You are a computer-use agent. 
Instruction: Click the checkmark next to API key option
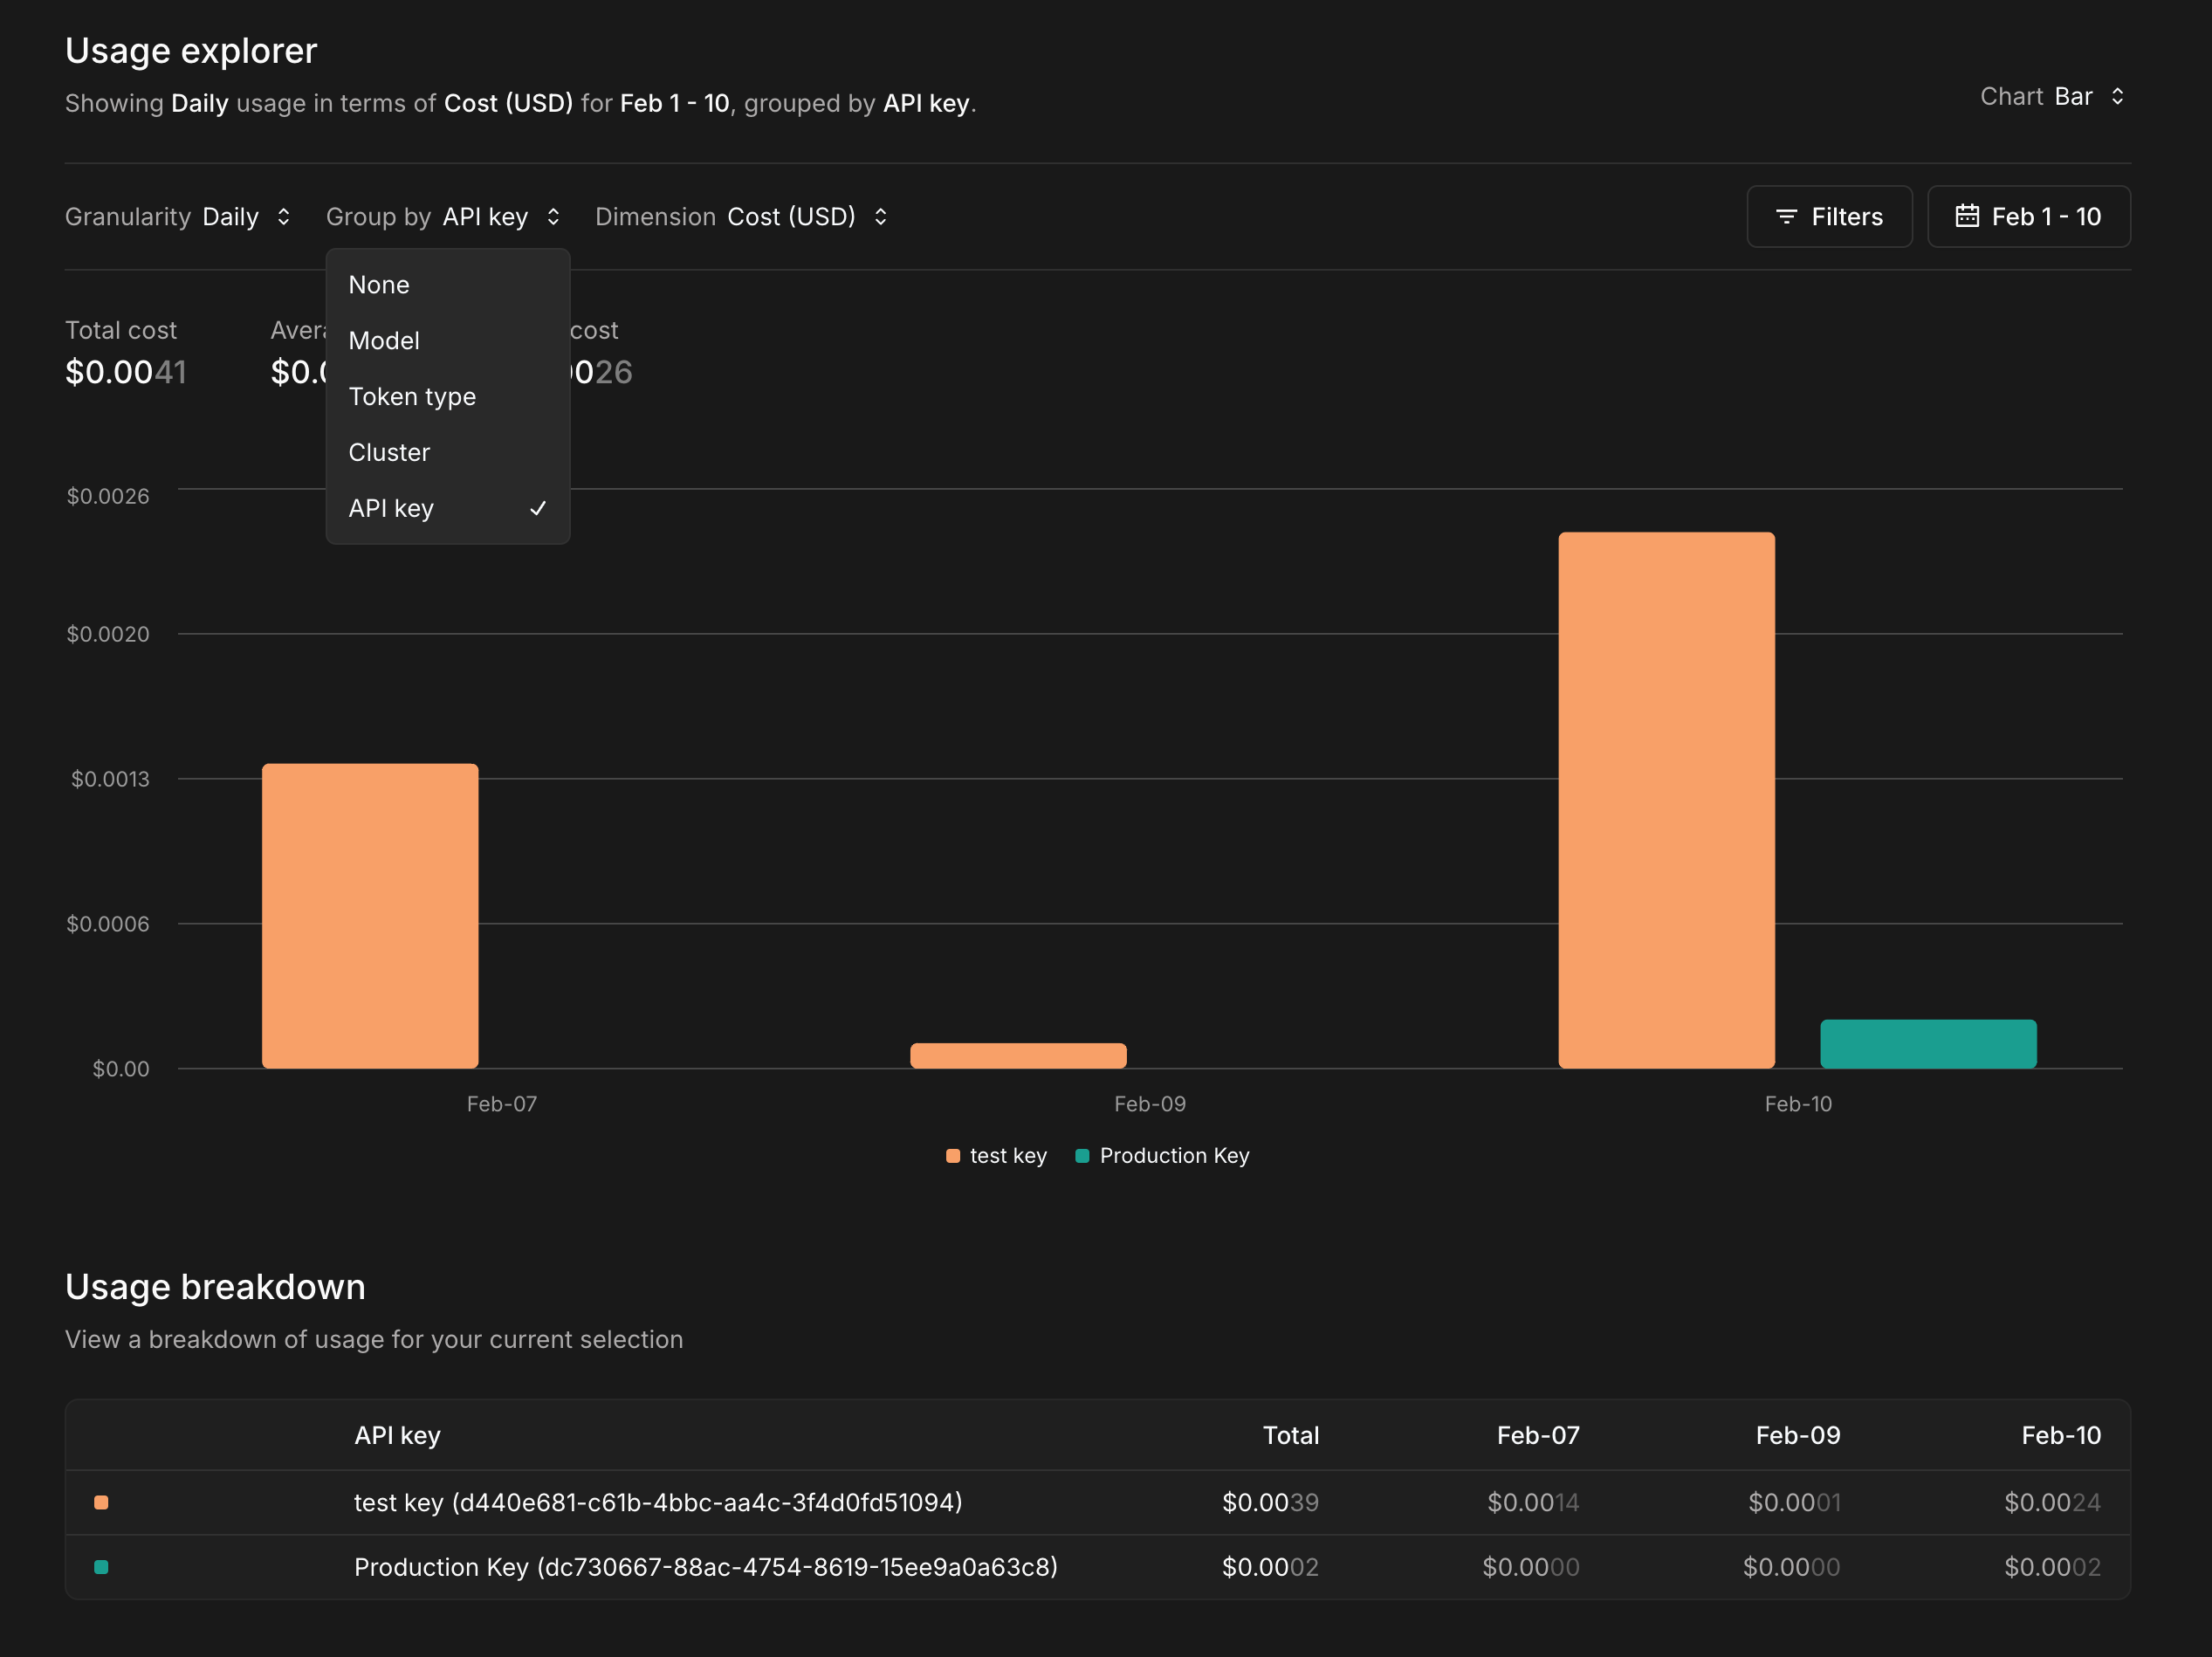click(x=538, y=509)
